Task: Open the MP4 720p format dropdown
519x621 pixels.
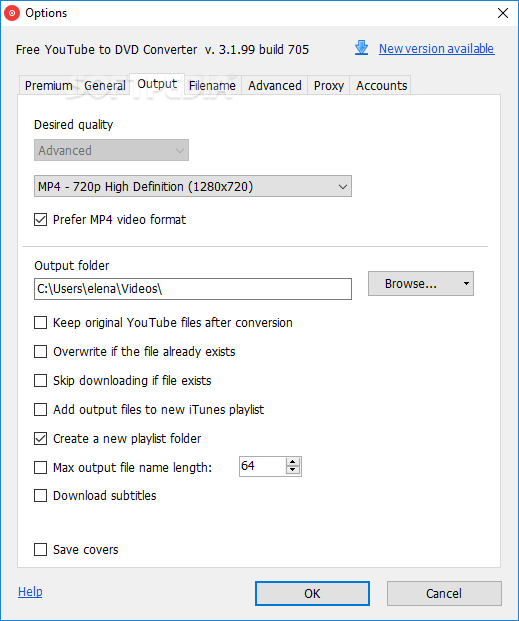Action: click(193, 186)
